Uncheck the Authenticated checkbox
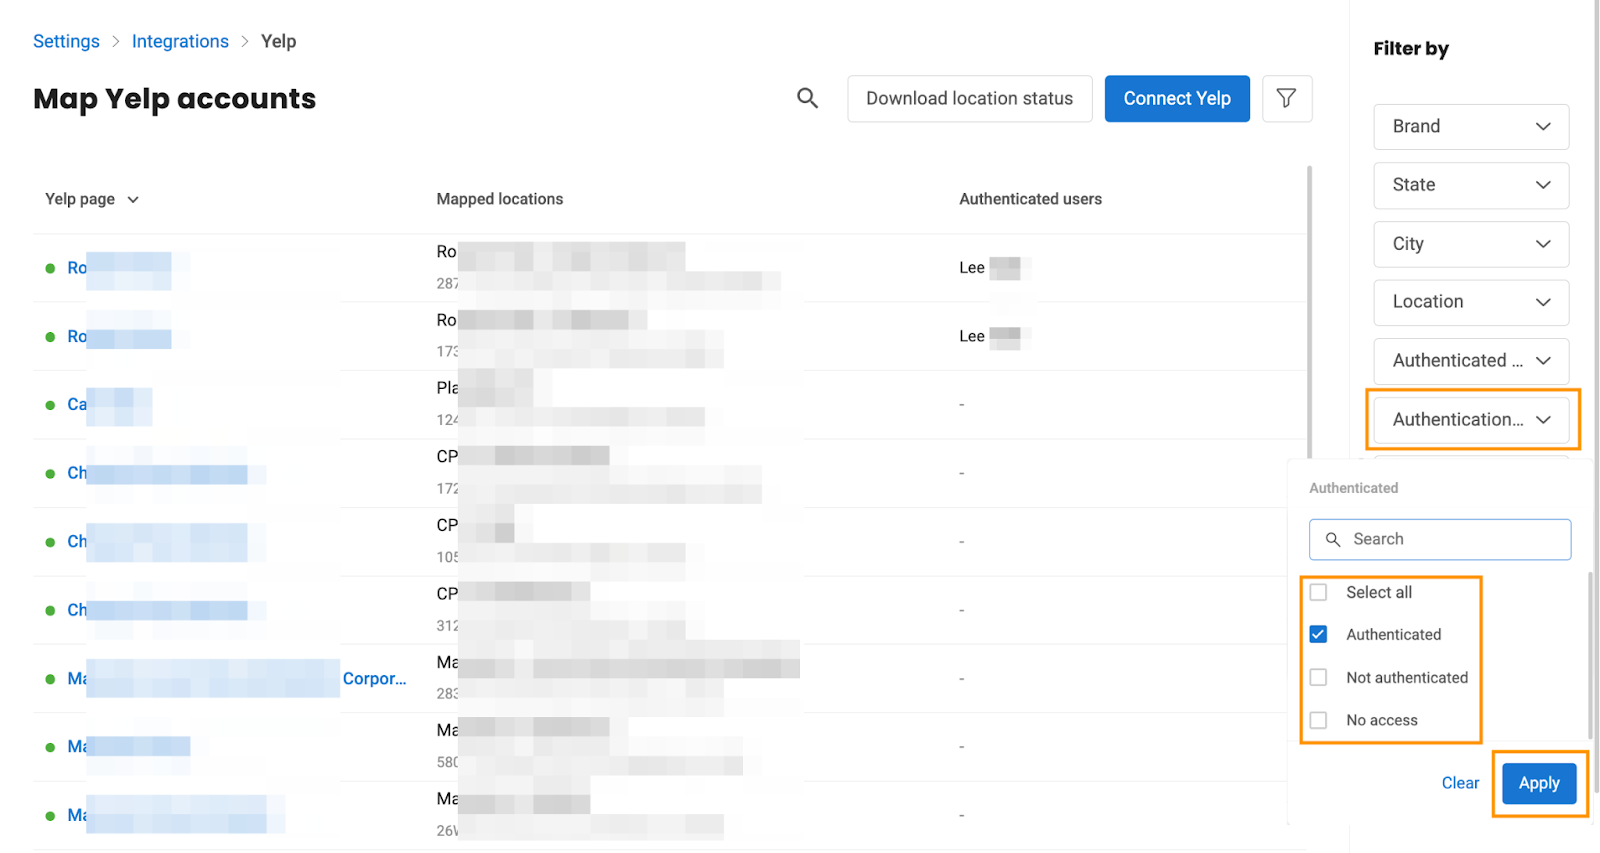The height and width of the screenshot is (853, 1600). click(x=1318, y=634)
